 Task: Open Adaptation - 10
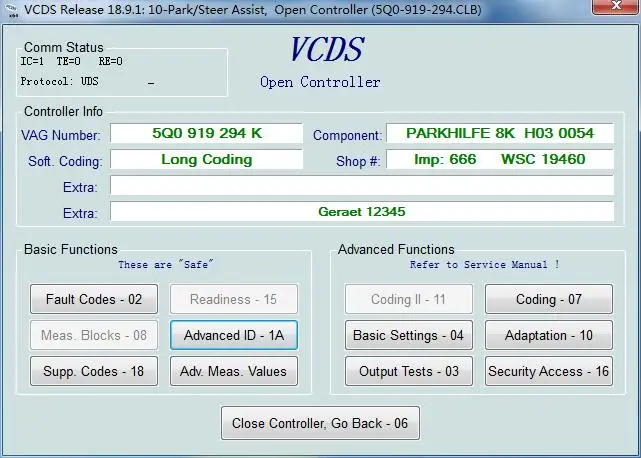point(549,335)
